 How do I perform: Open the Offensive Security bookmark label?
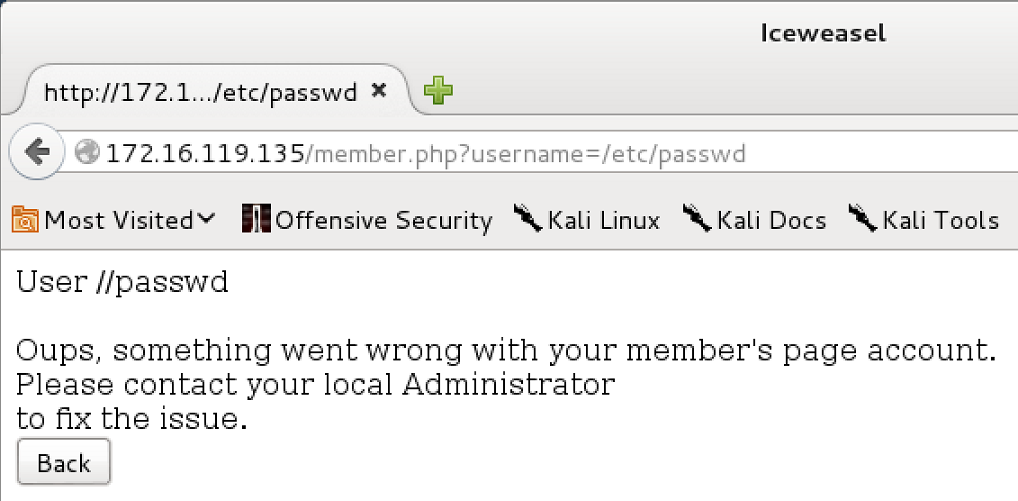pyautogui.click(x=384, y=221)
